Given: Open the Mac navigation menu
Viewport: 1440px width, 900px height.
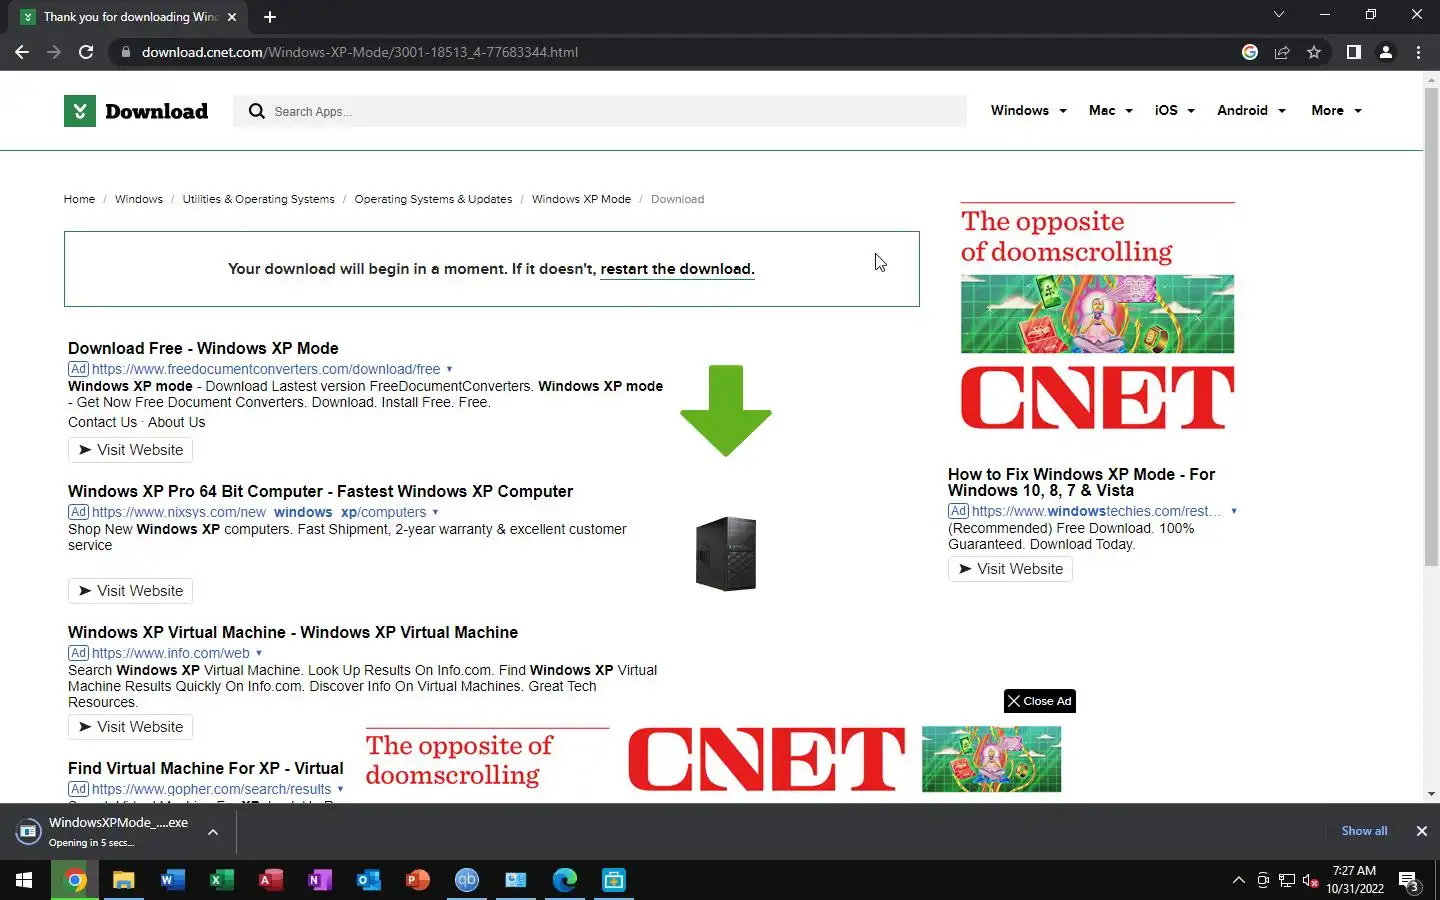Looking at the screenshot, I should coord(1110,111).
